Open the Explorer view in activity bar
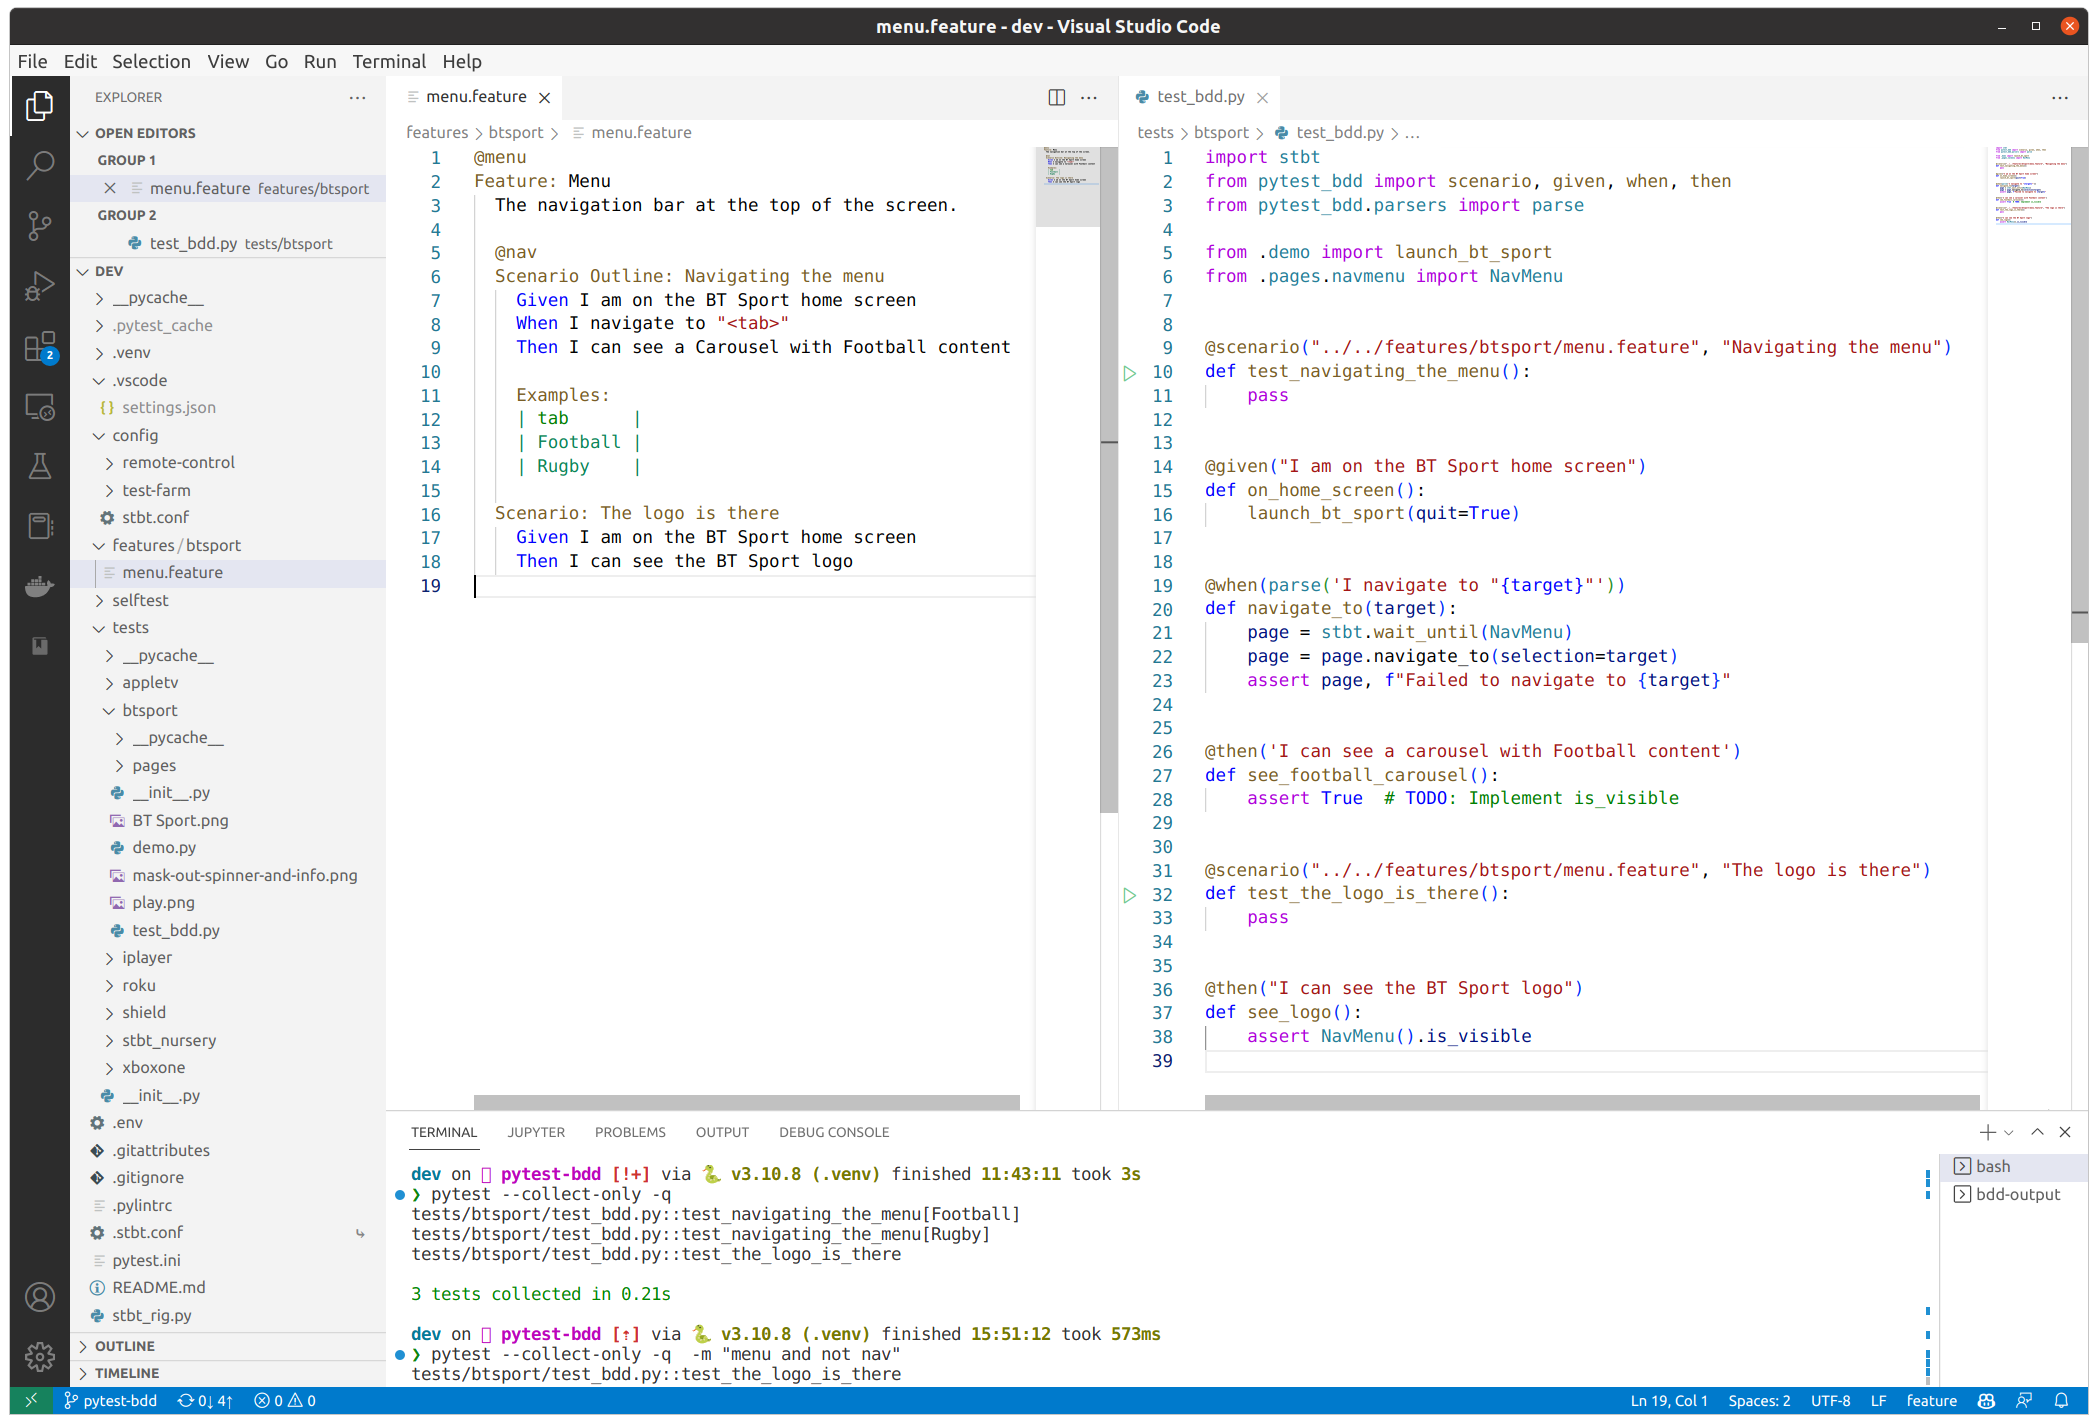 [x=39, y=105]
